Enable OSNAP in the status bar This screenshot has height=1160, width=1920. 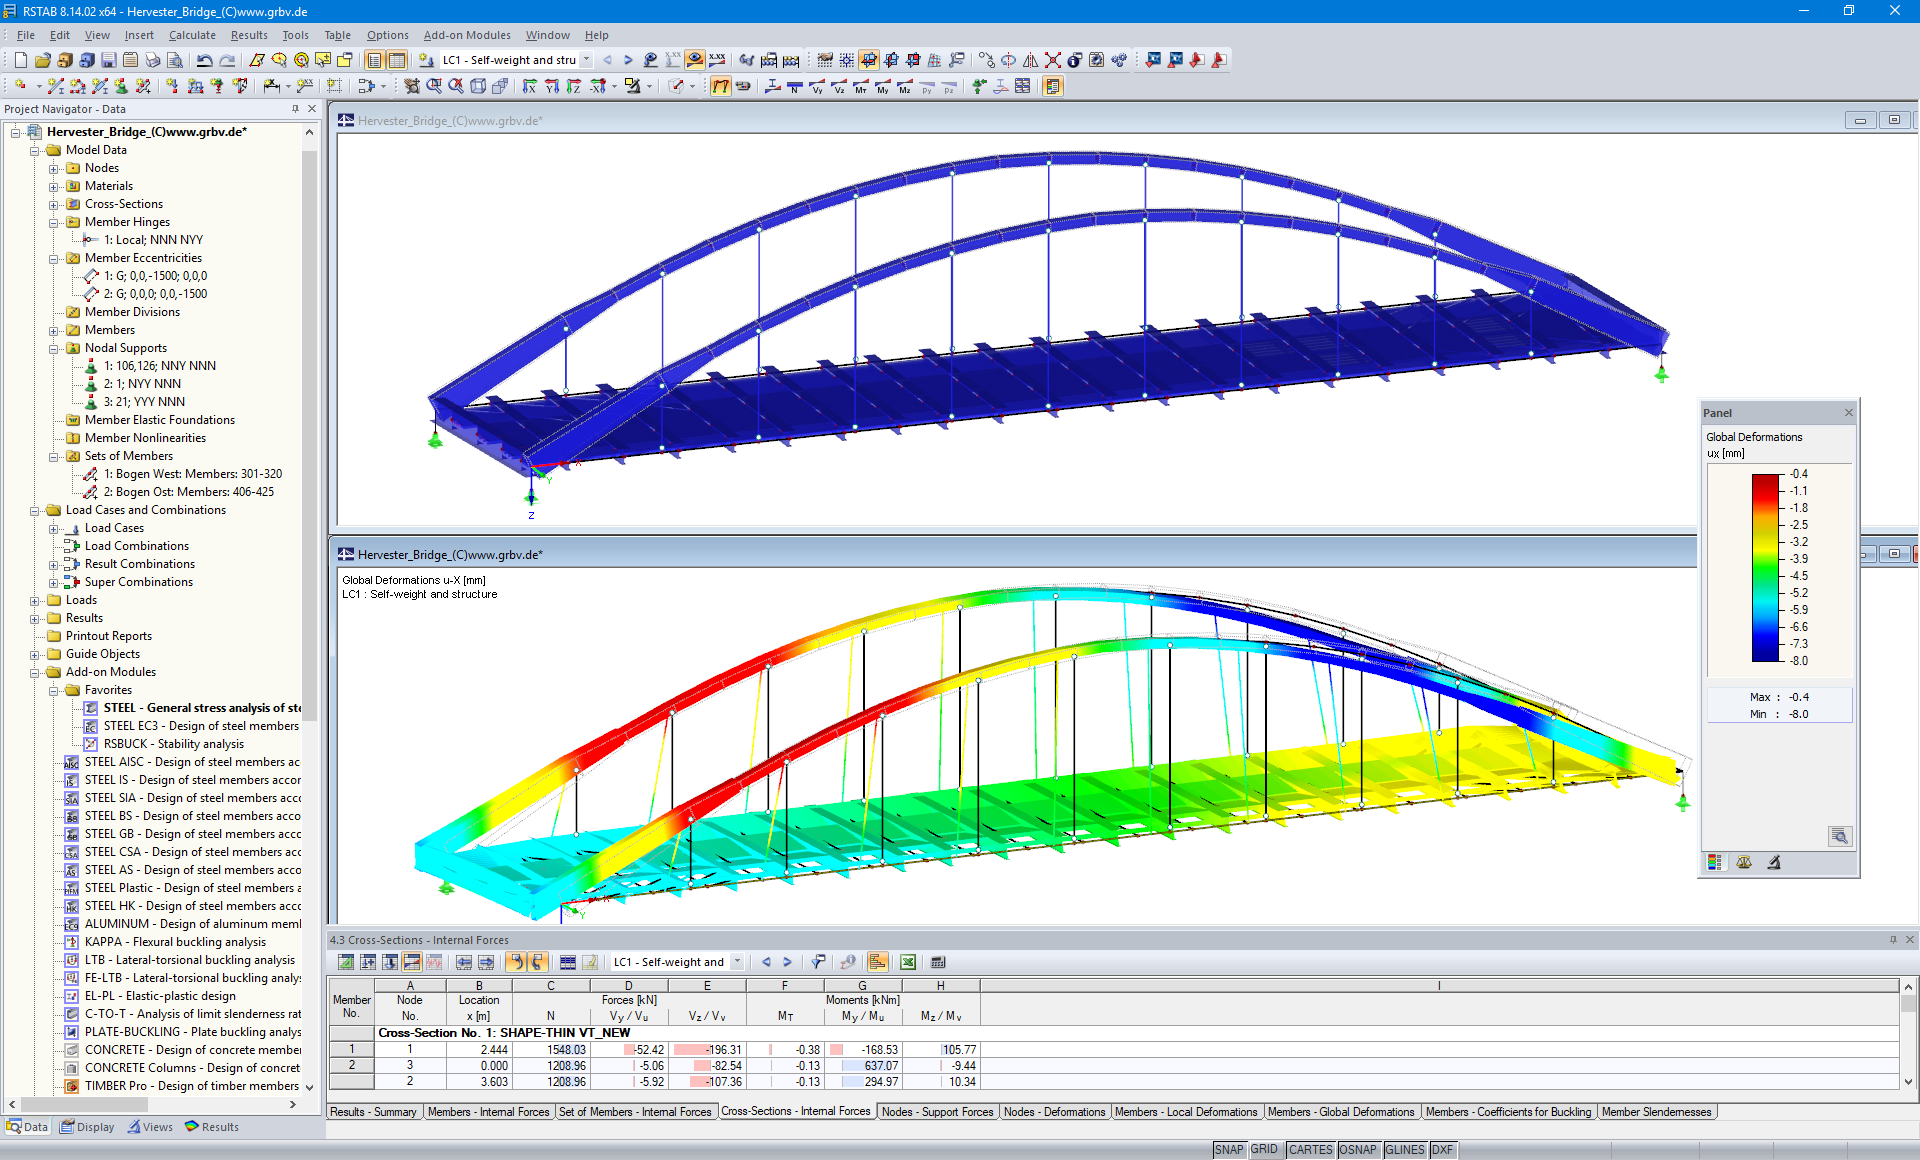point(1358,1149)
